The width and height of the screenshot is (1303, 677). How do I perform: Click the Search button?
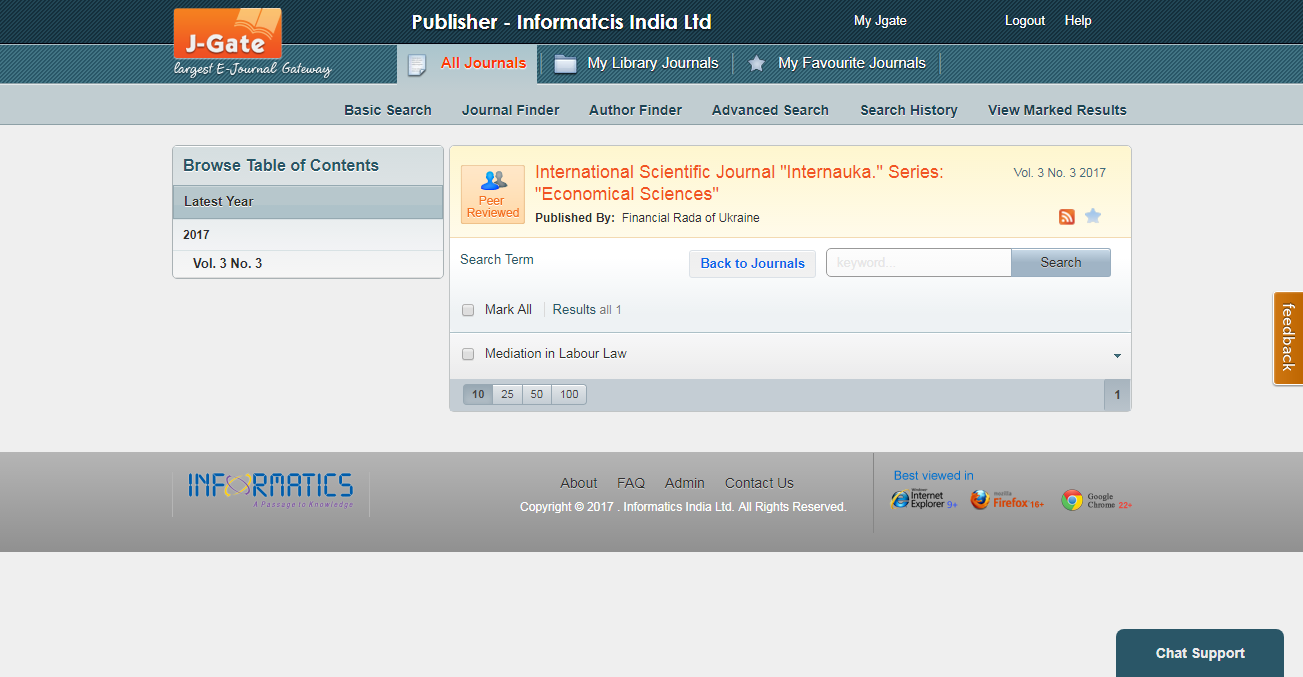pyautogui.click(x=1061, y=262)
